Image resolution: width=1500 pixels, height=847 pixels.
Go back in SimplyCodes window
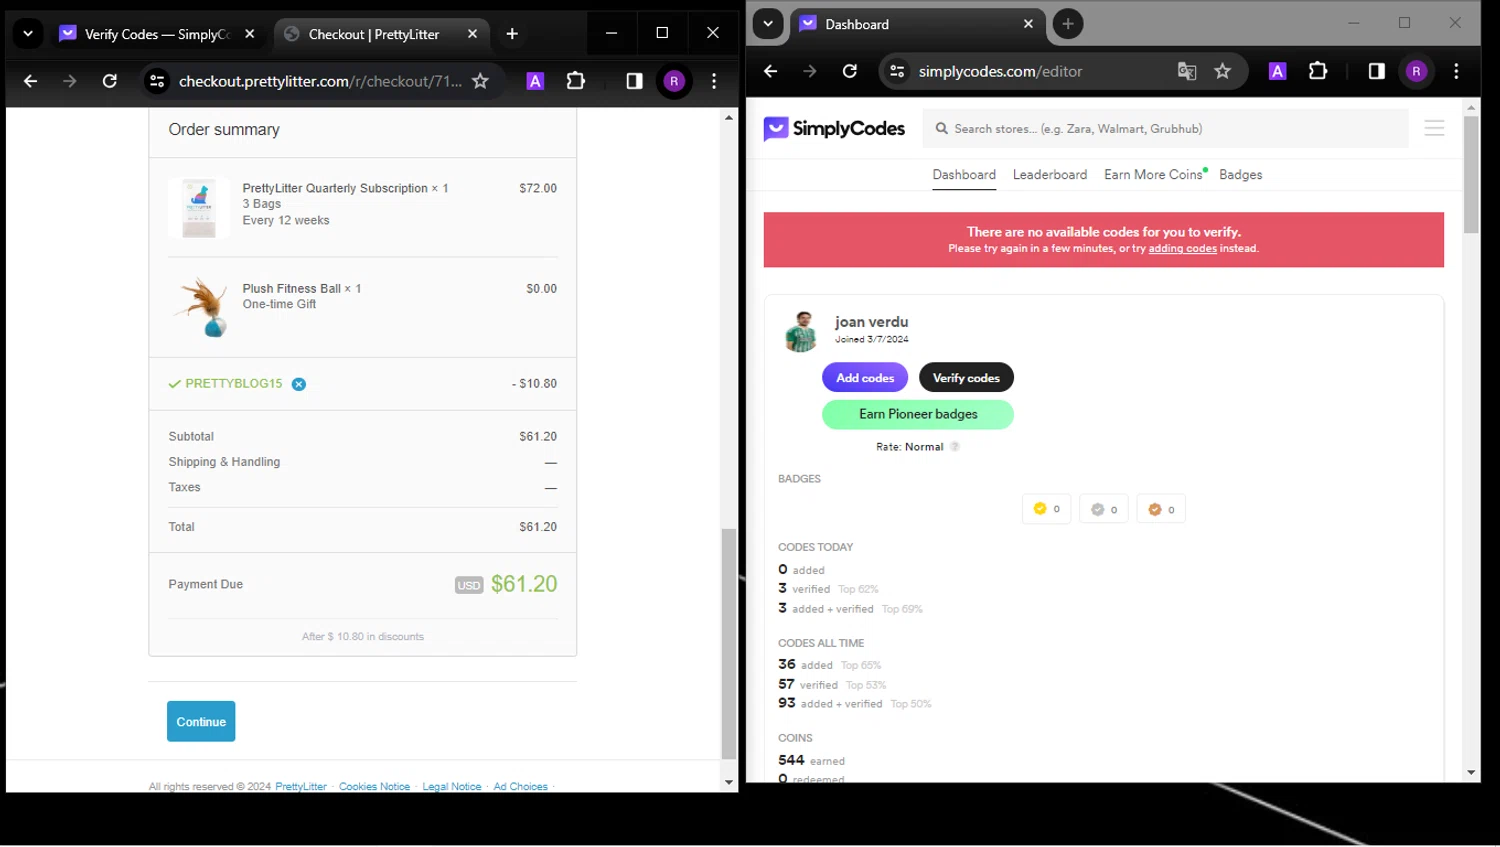pyautogui.click(x=770, y=71)
